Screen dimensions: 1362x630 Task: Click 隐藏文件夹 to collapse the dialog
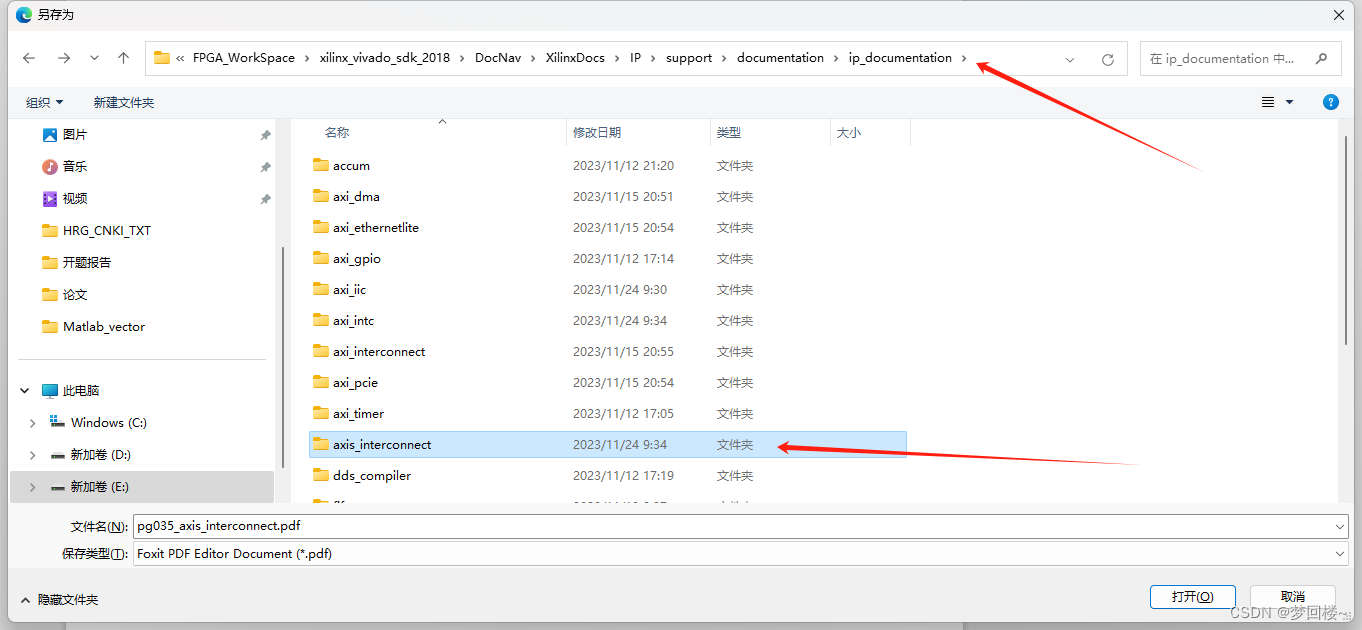[x=62, y=599]
